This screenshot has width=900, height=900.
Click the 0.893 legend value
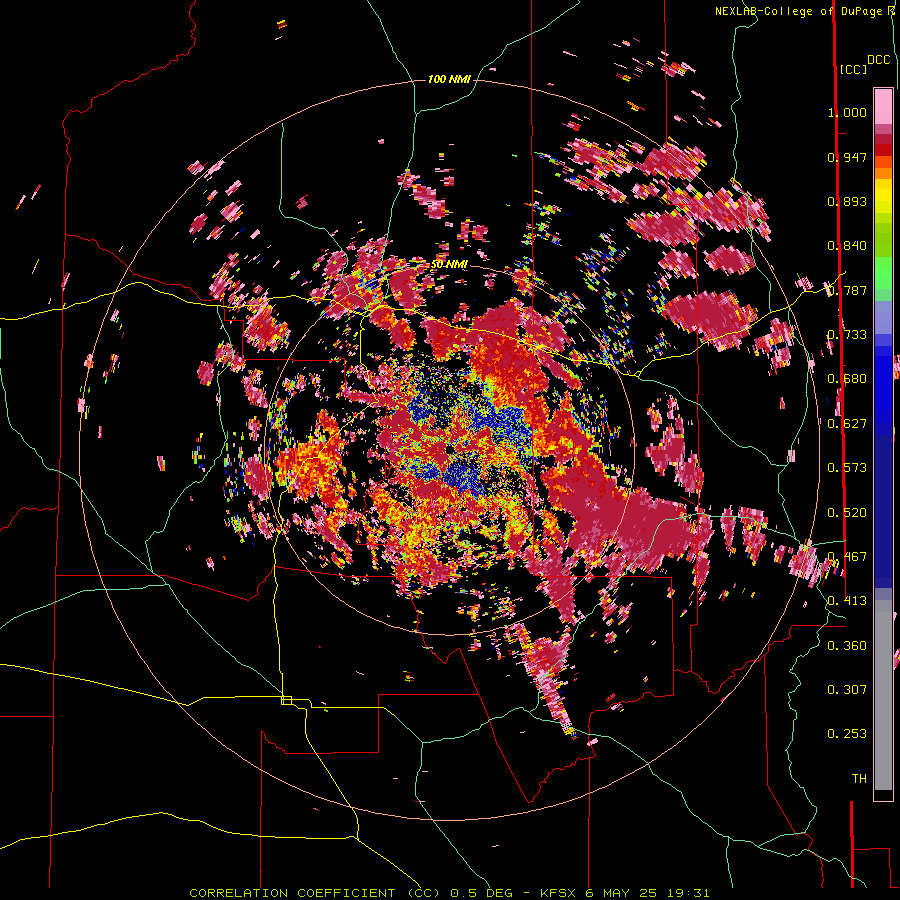pyautogui.click(x=847, y=201)
